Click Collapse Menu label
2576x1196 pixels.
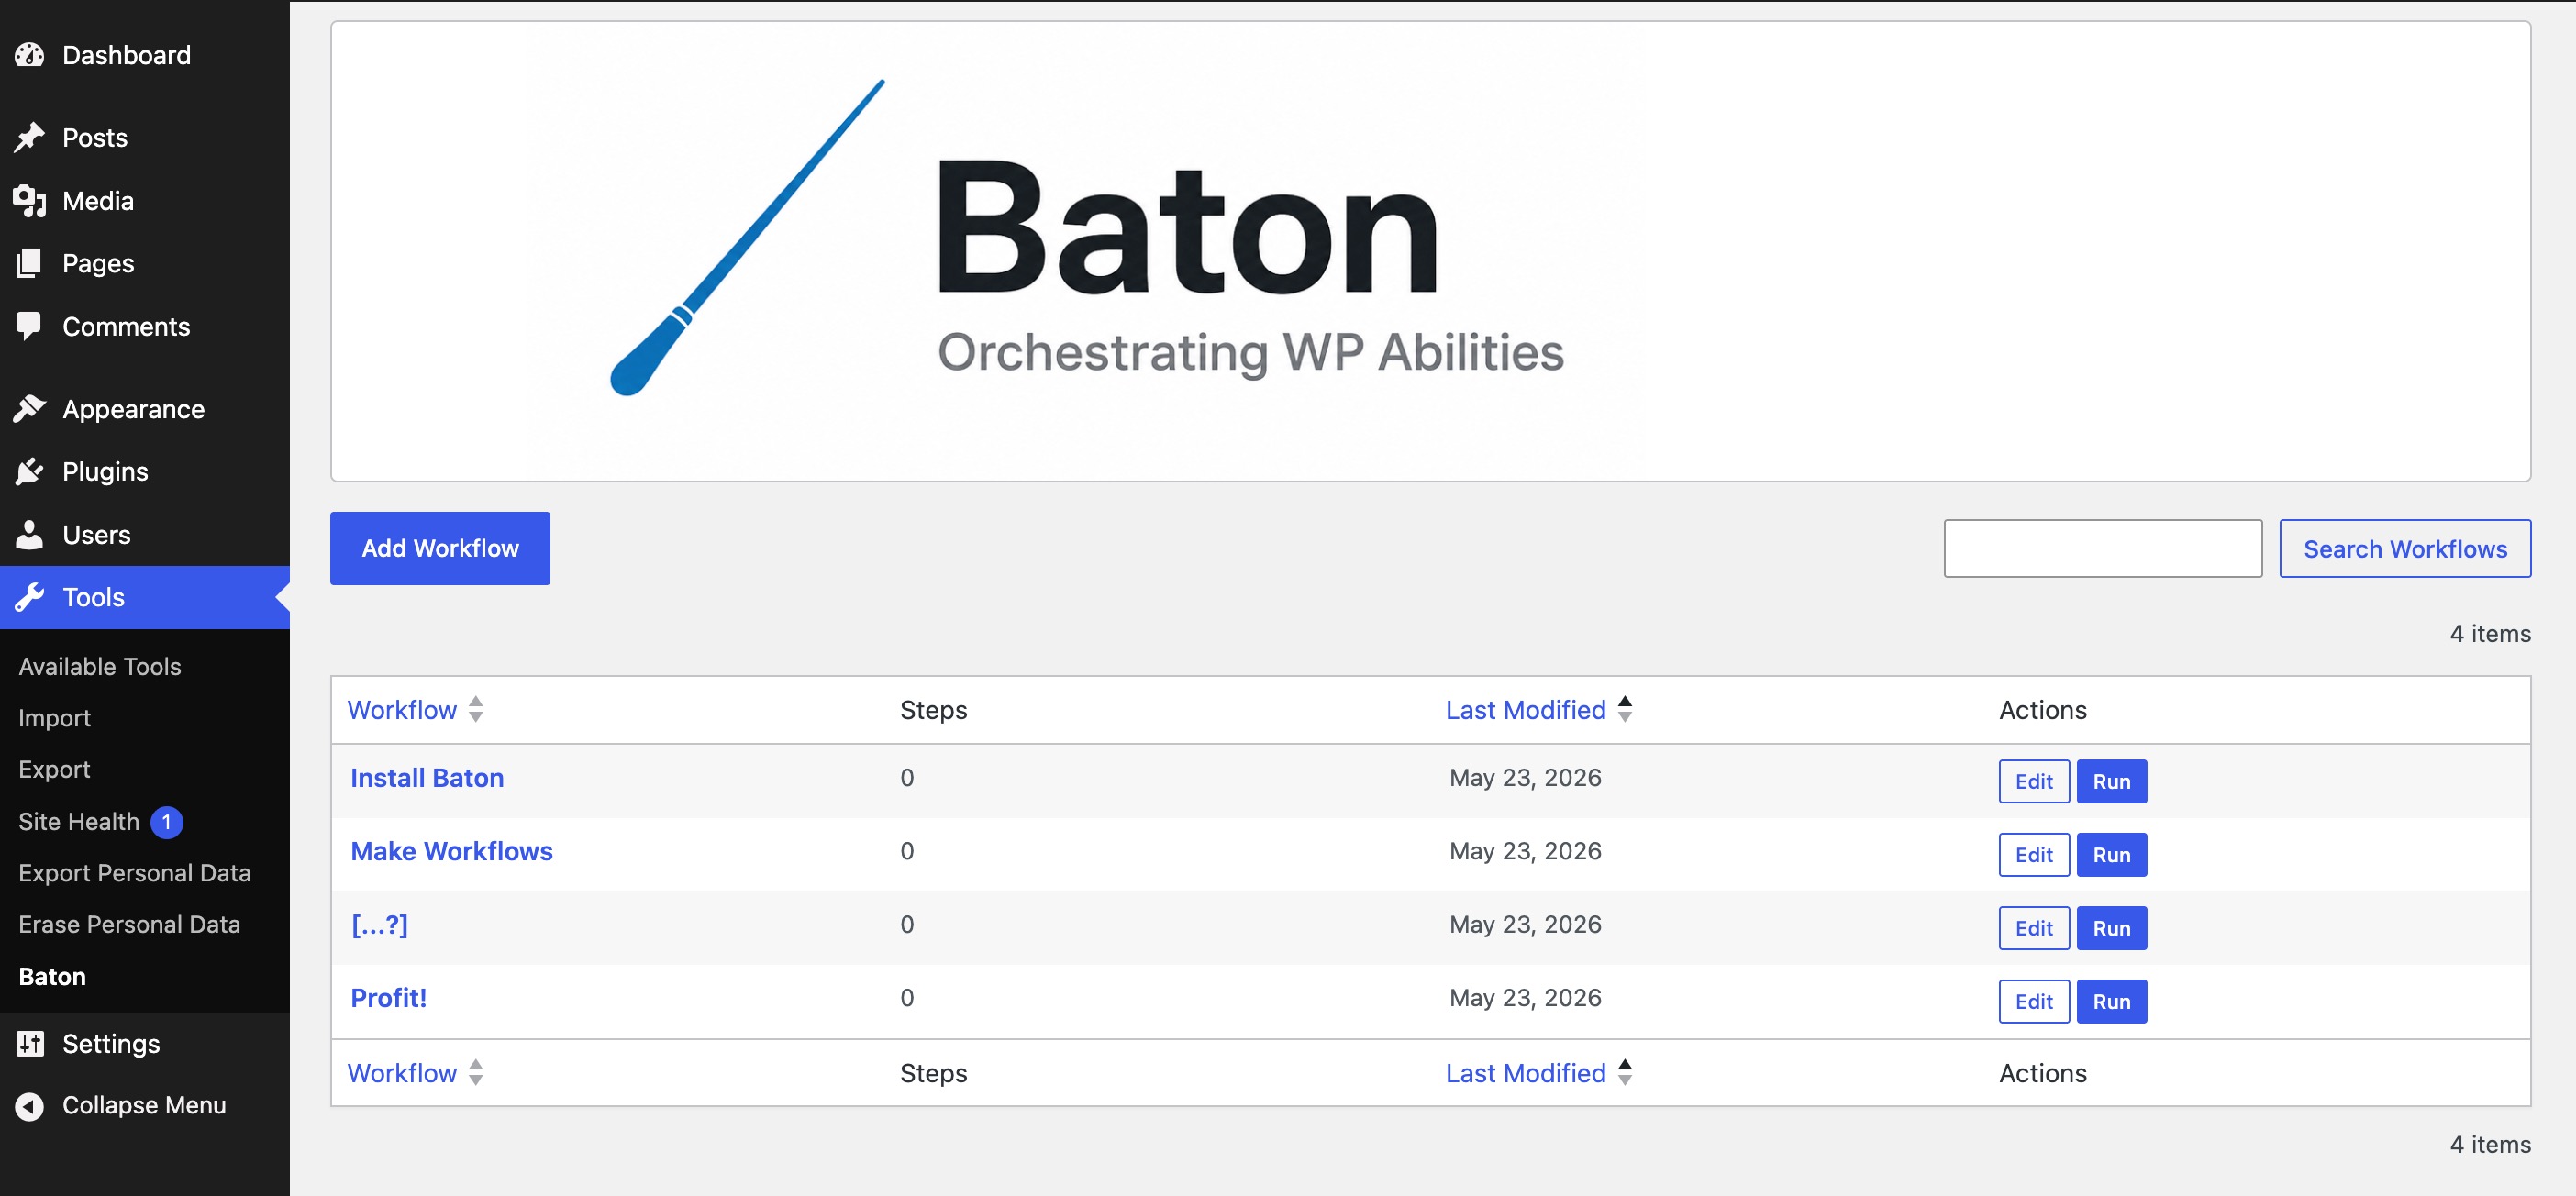[144, 1105]
